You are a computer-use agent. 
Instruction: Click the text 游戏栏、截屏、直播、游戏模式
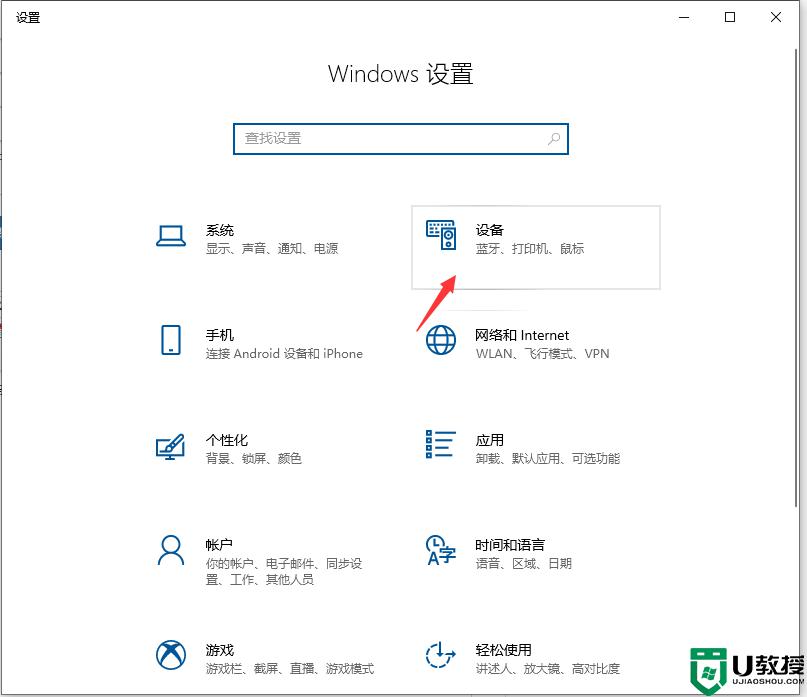point(290,668)
